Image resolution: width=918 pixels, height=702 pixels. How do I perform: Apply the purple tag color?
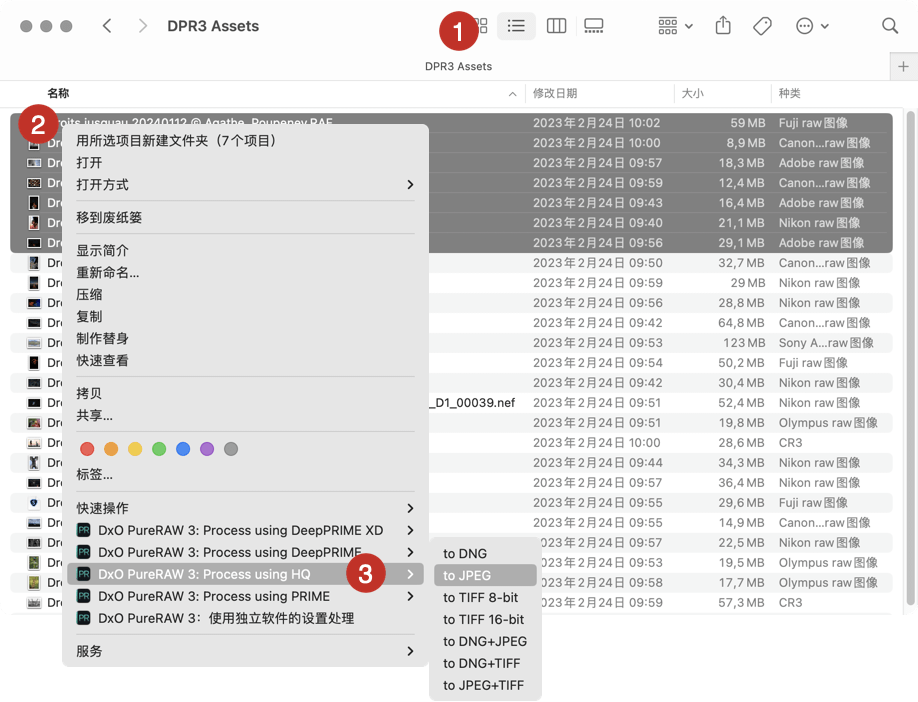tap(207, 449)
